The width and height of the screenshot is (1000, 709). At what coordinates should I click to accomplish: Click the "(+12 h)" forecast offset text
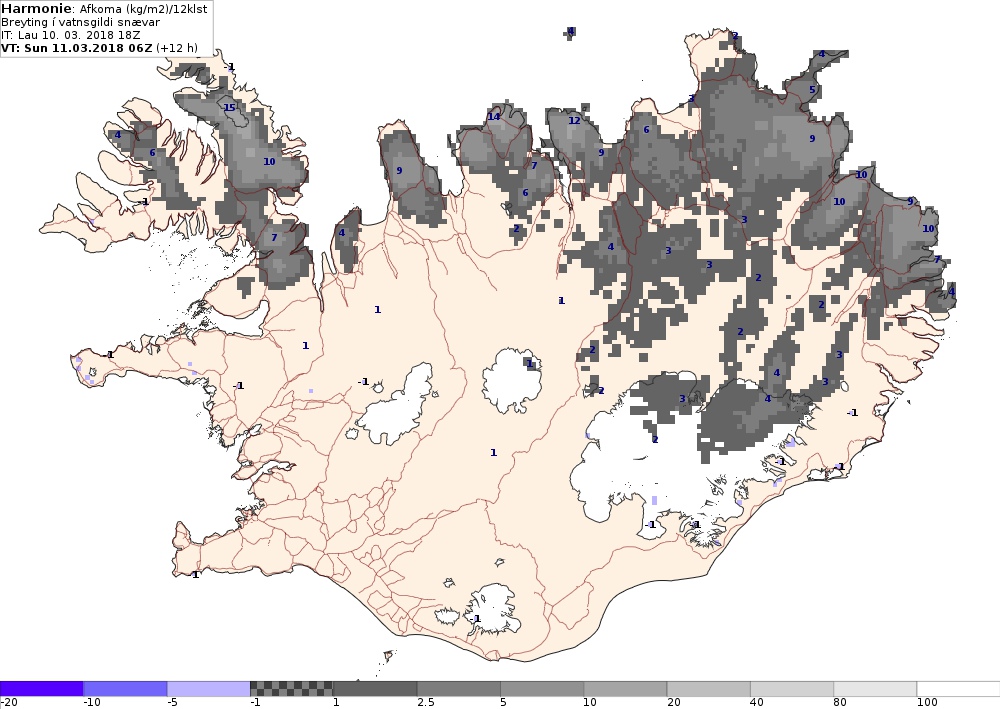click(x=177, y=48)
